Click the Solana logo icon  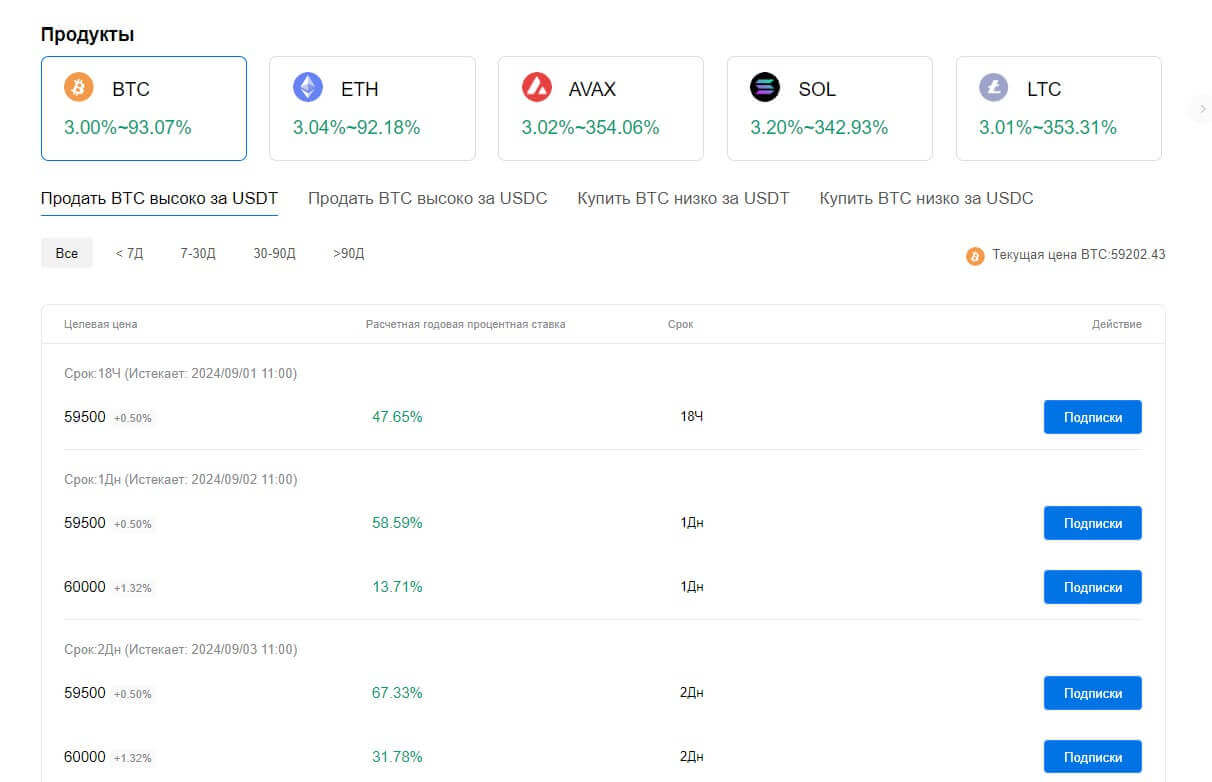(765, 88)
